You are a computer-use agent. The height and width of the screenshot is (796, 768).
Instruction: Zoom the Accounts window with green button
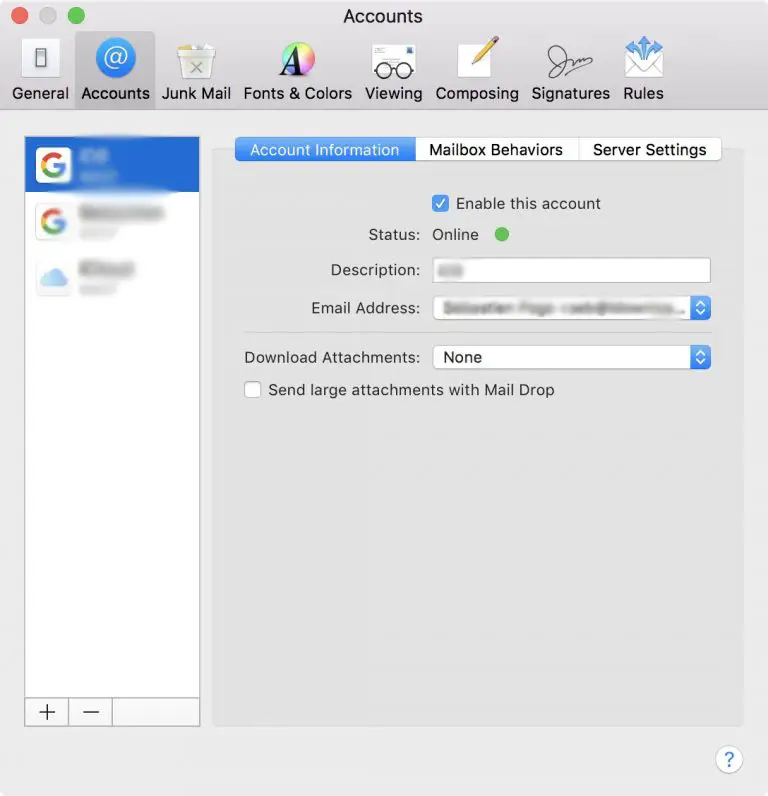tap(77, 16)
